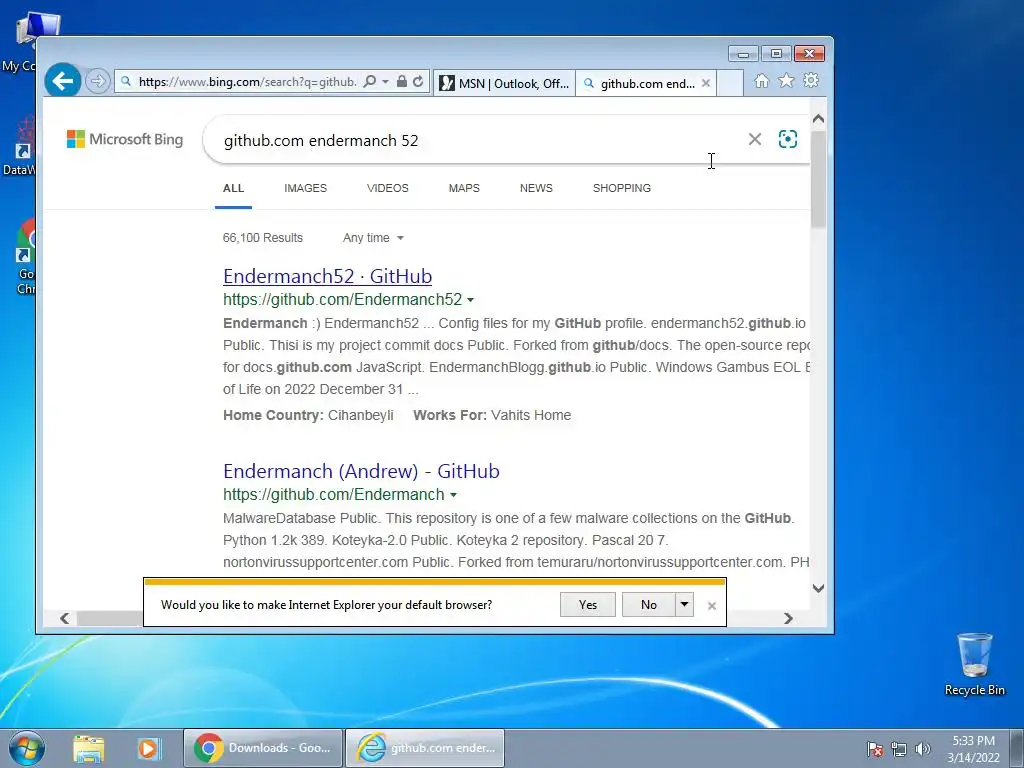The image size is (1024, 768).
Task: Launch Windows Media Player from taskbar
Action: 148,748
